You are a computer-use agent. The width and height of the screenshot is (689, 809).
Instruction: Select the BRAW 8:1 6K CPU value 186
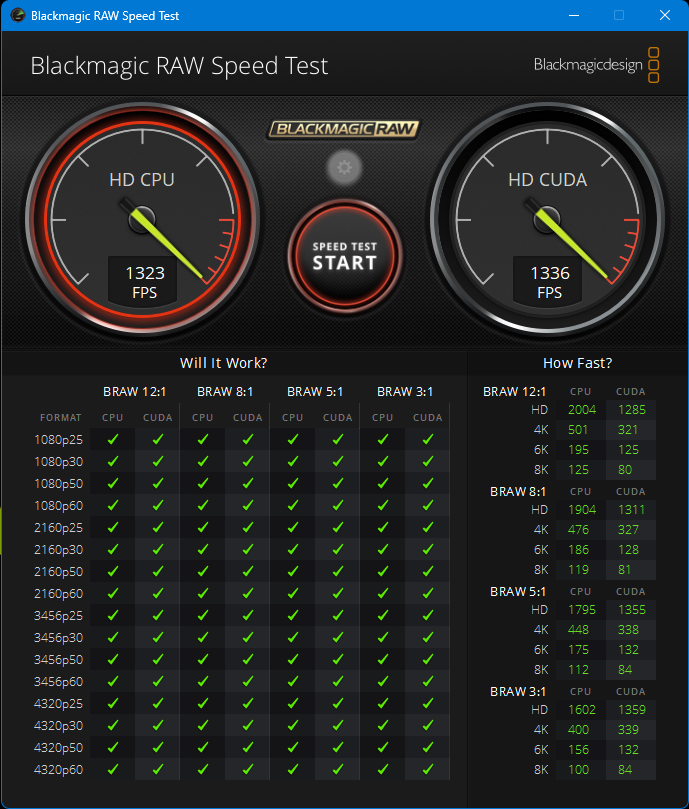[578, 550]
